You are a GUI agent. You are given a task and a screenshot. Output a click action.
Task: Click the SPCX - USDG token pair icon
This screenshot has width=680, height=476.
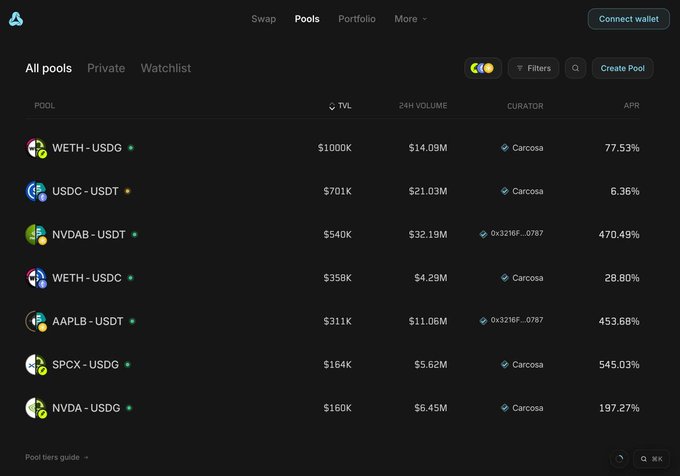click(36, 365)
